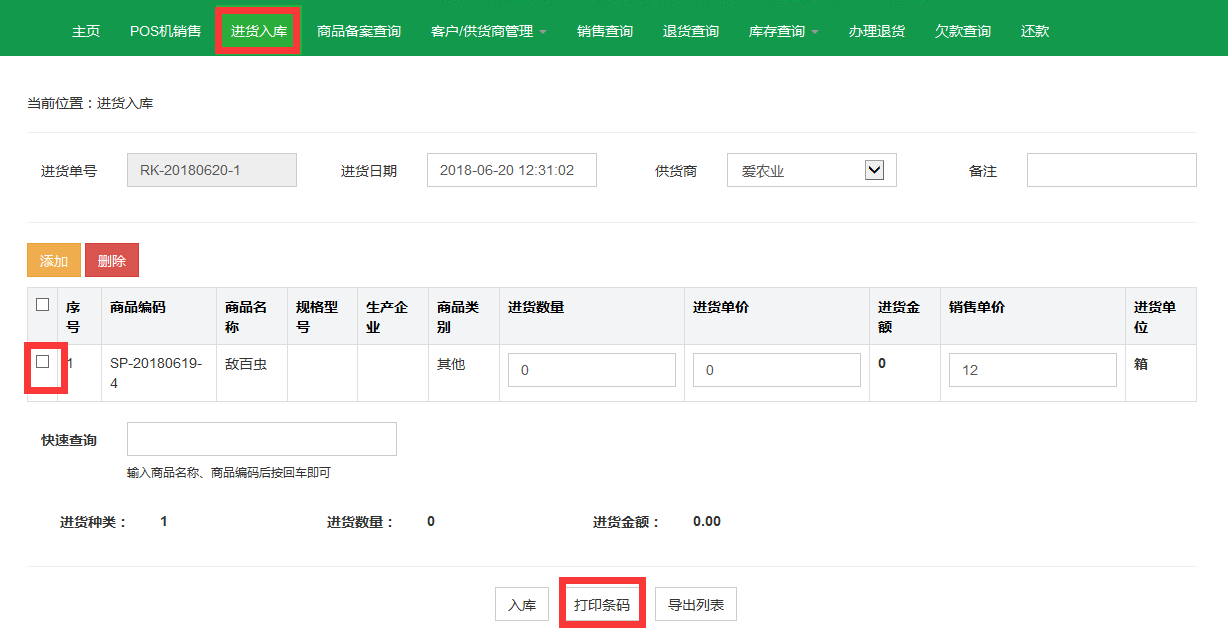1228x632 pixels.
Task: Open the 退货查询 page
Action: coord(691,31)
